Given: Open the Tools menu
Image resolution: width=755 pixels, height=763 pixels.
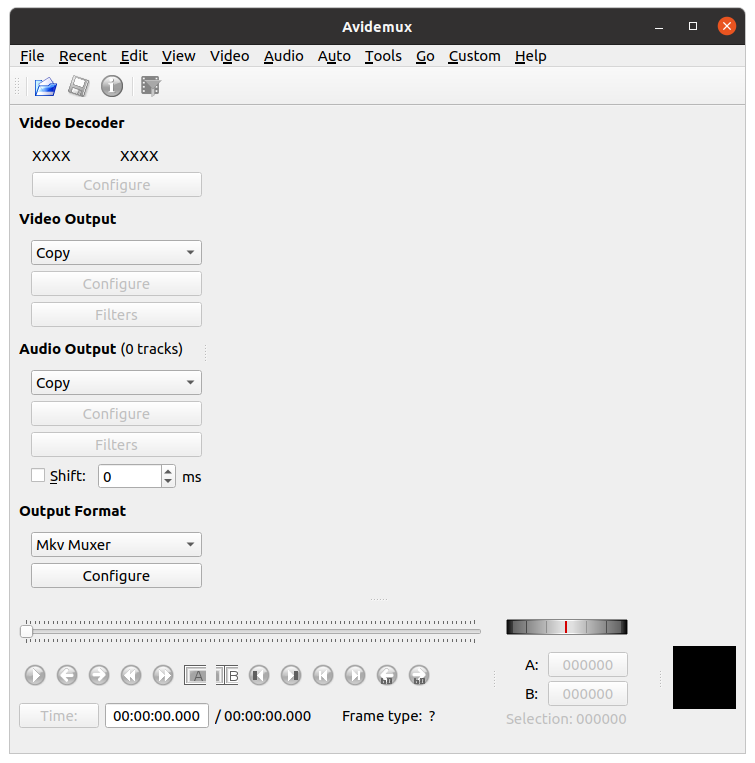Looking at the screenshot, I should point(382,56).
